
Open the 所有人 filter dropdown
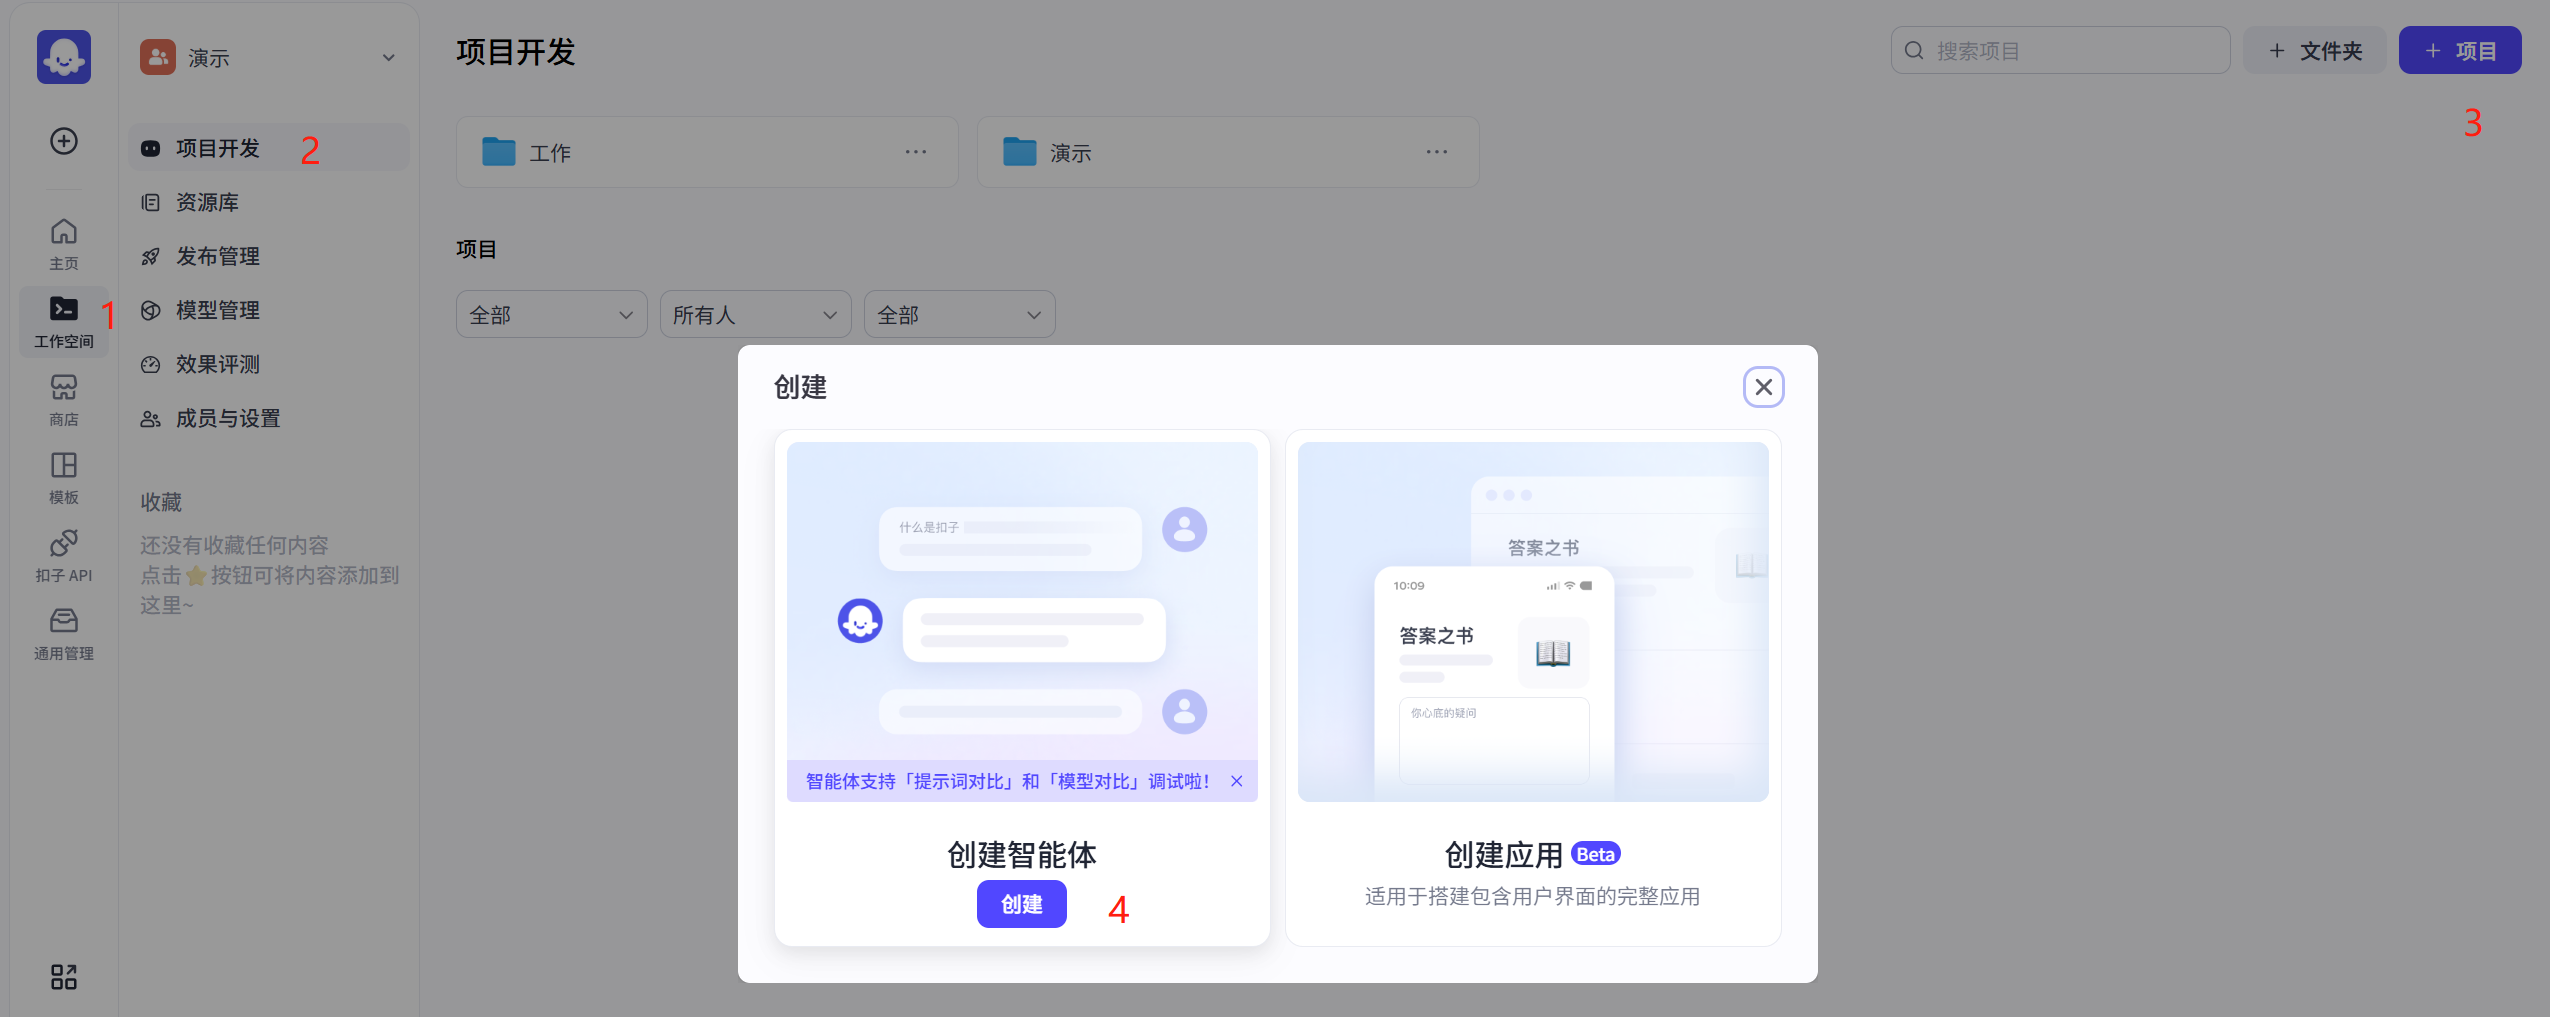(755, 315)
